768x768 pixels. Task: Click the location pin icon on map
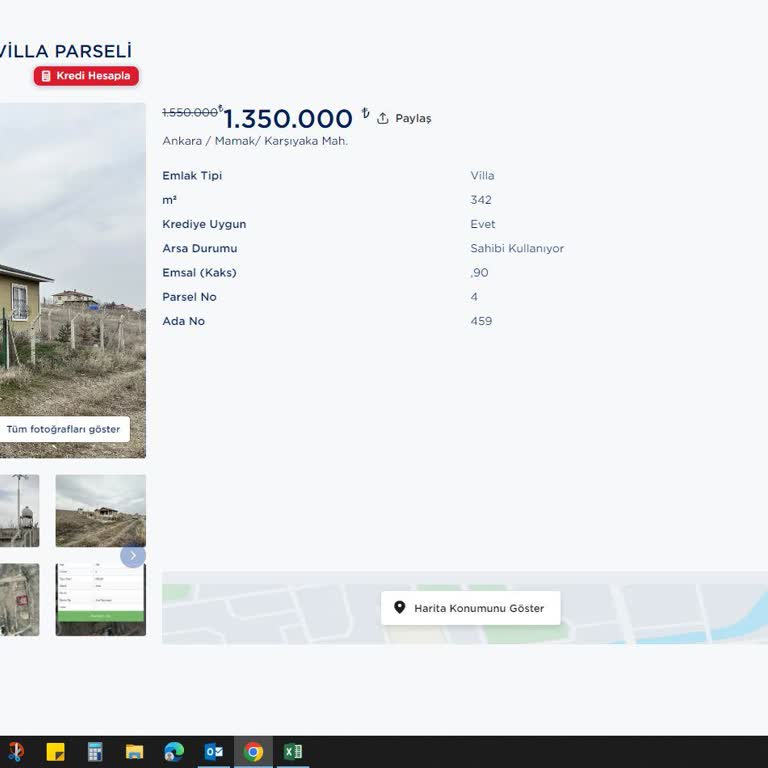[400, 608]
